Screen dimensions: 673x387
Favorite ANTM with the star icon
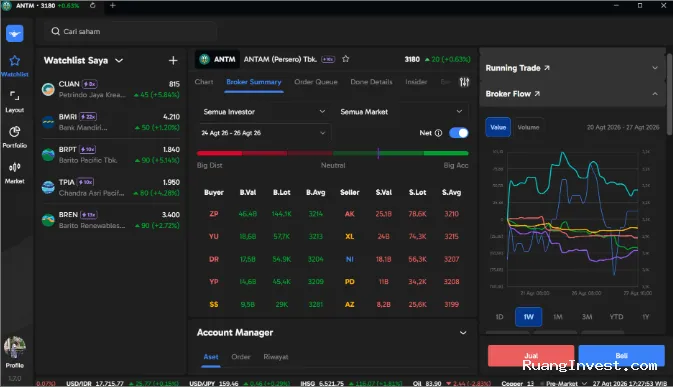[x=346, y=59]
